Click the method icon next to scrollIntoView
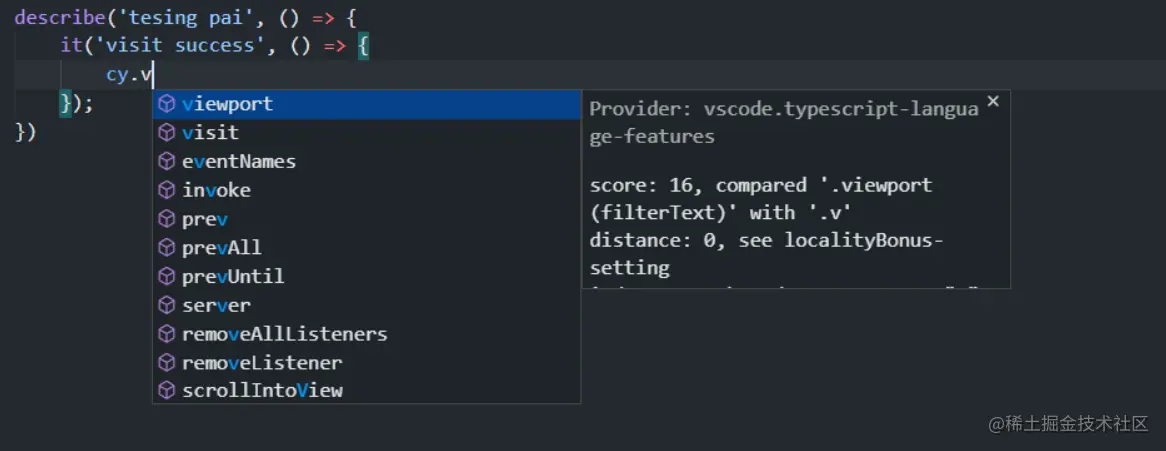 [x=167, y=391]
